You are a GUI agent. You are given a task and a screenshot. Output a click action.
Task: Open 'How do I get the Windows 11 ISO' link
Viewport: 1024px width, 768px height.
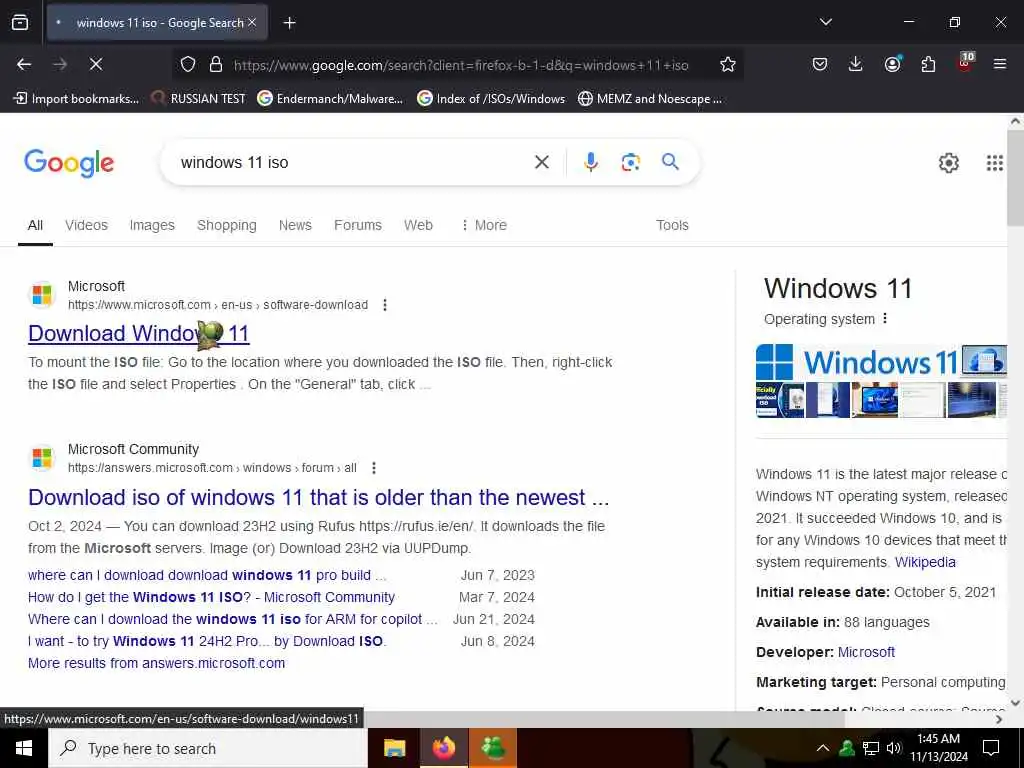tap(212, 598)
